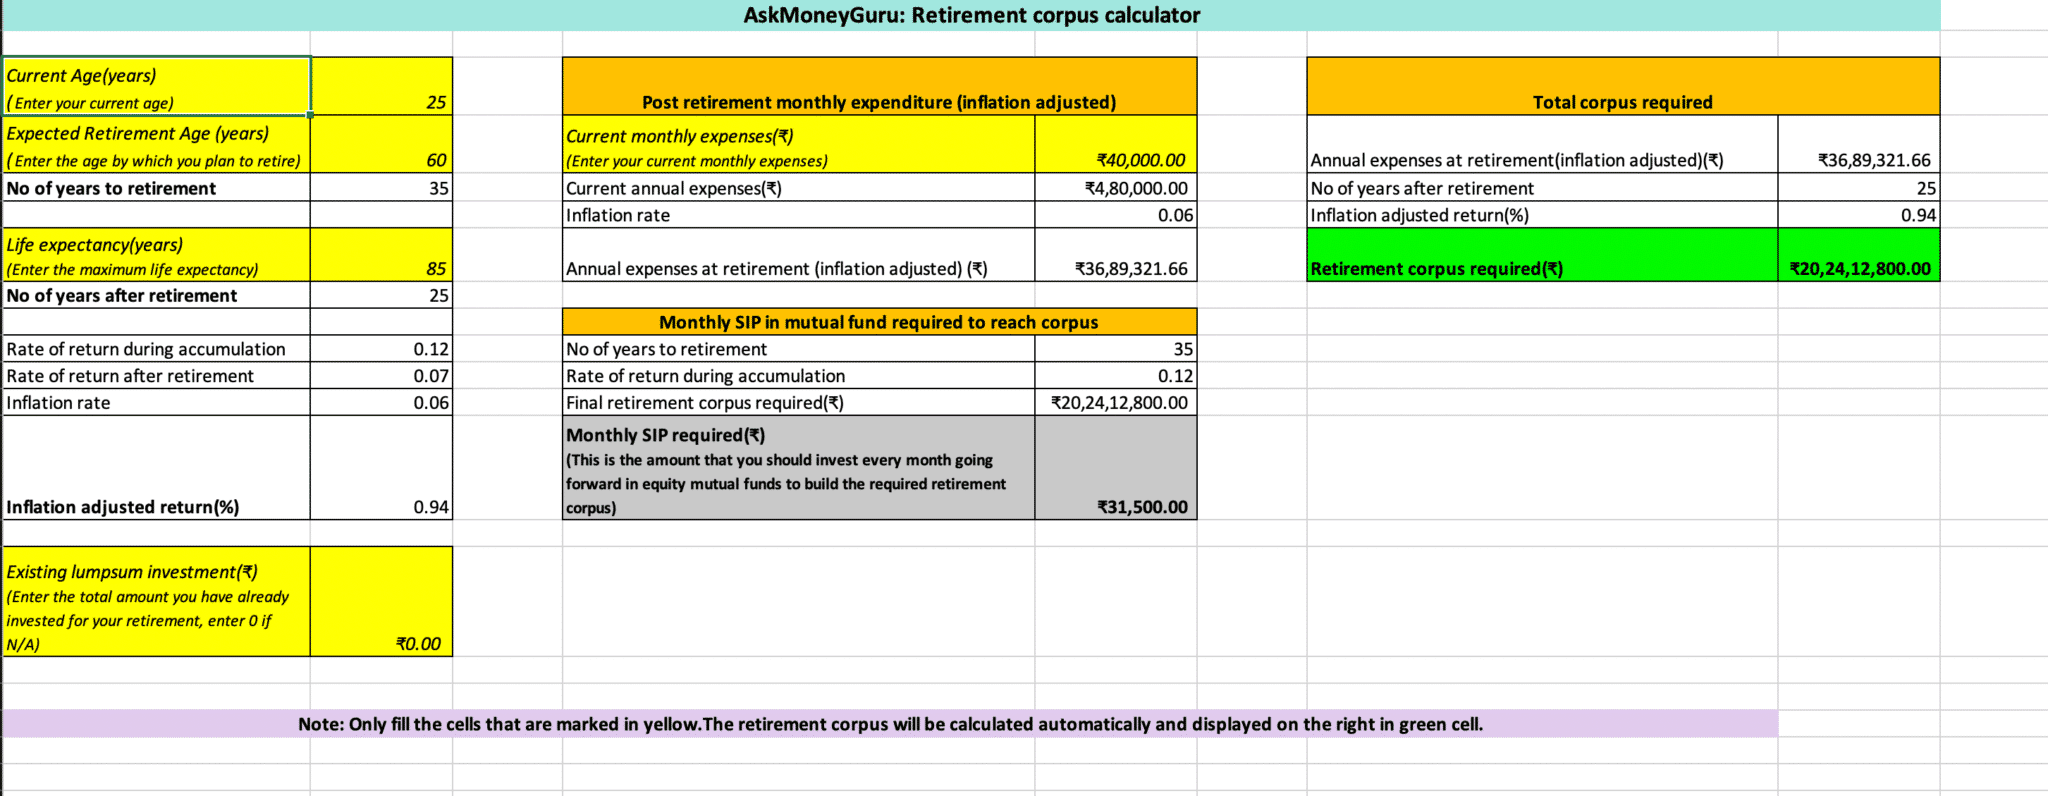Click SIP-section 'No of years to retirement' label
This screenshot has height=796, width=2048.
[x=799, y=348]
